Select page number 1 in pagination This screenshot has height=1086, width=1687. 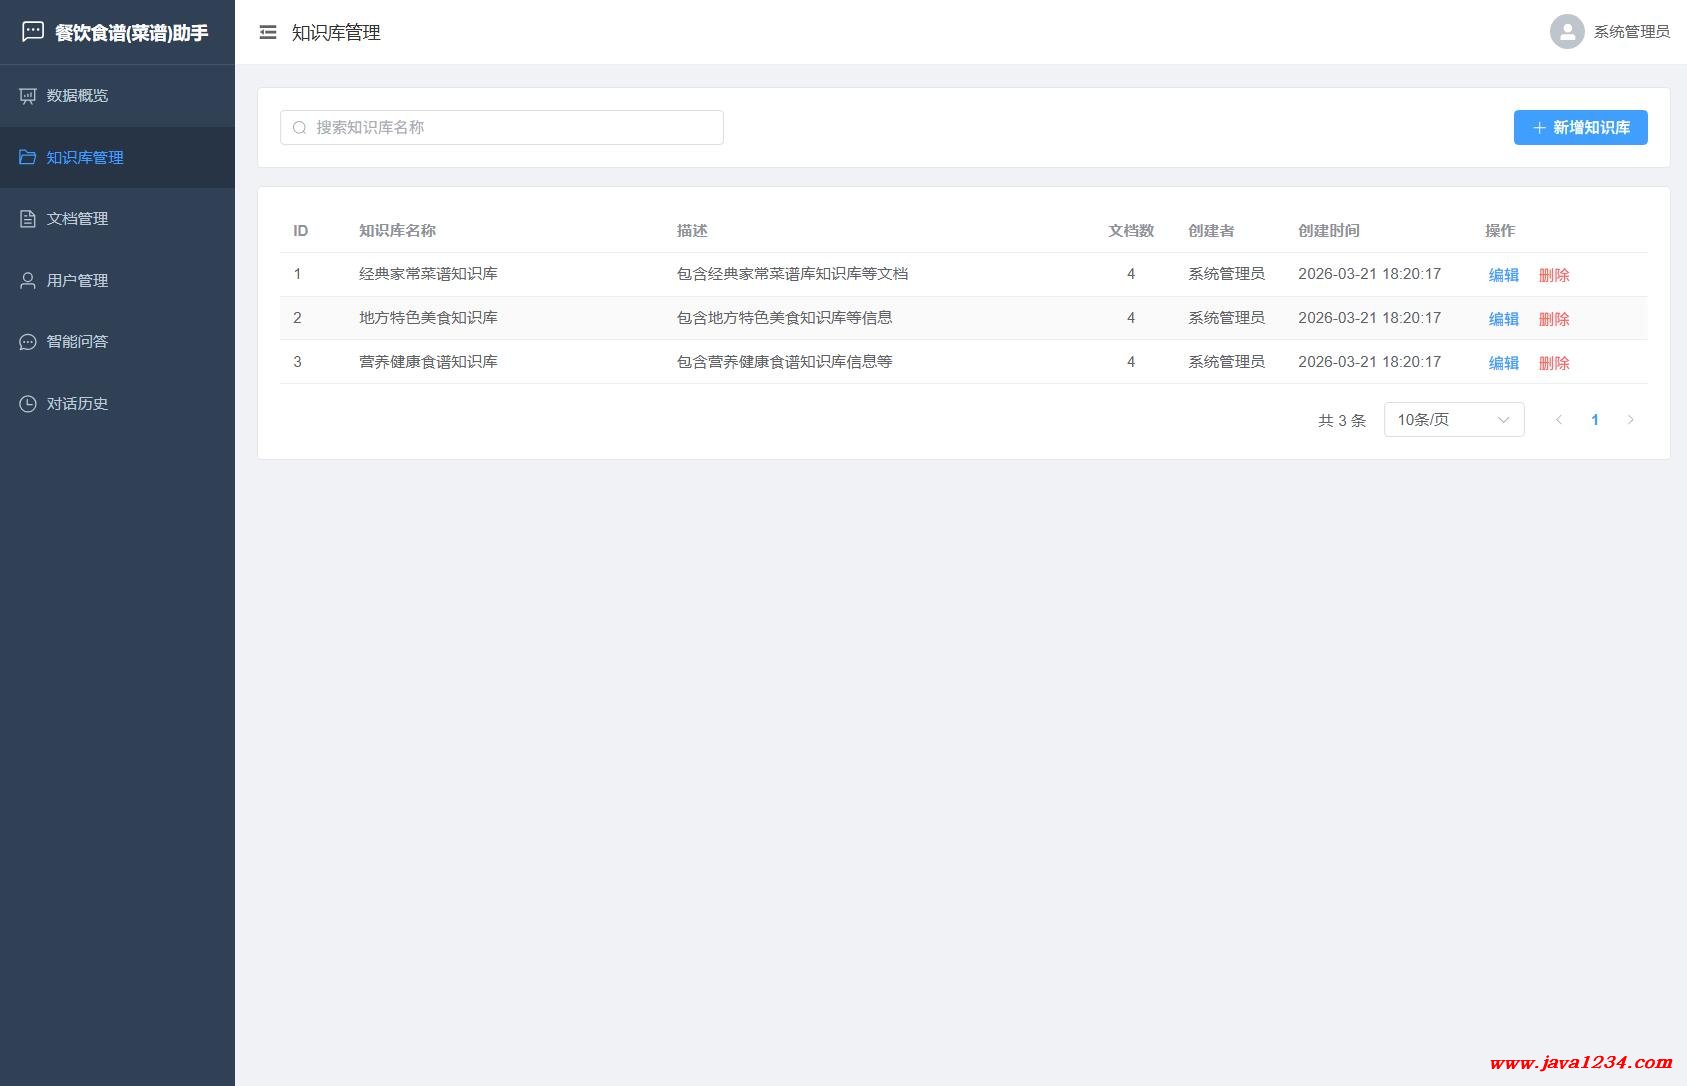click(1594, 420)
